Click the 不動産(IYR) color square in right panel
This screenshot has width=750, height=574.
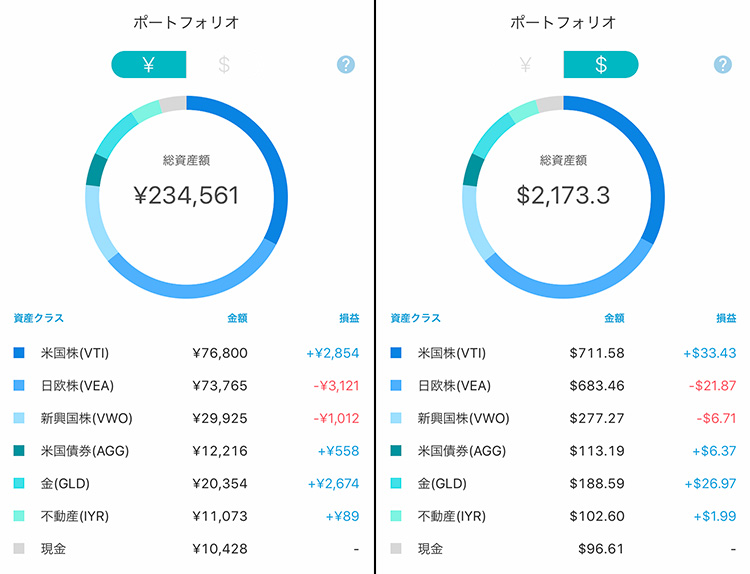(x=396, y=516)
